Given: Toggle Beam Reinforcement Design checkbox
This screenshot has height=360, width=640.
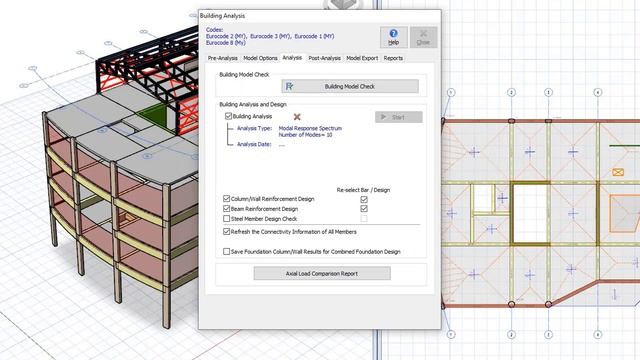Looking at the screenshot, I should point(227,208).
